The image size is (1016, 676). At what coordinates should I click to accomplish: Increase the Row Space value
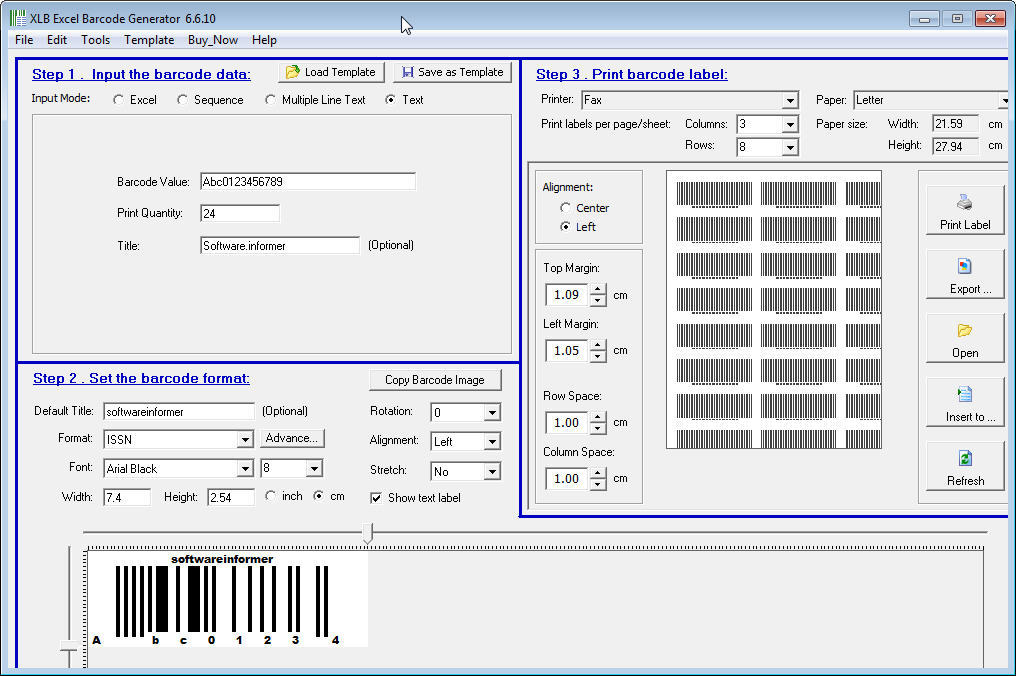[599, 417]
